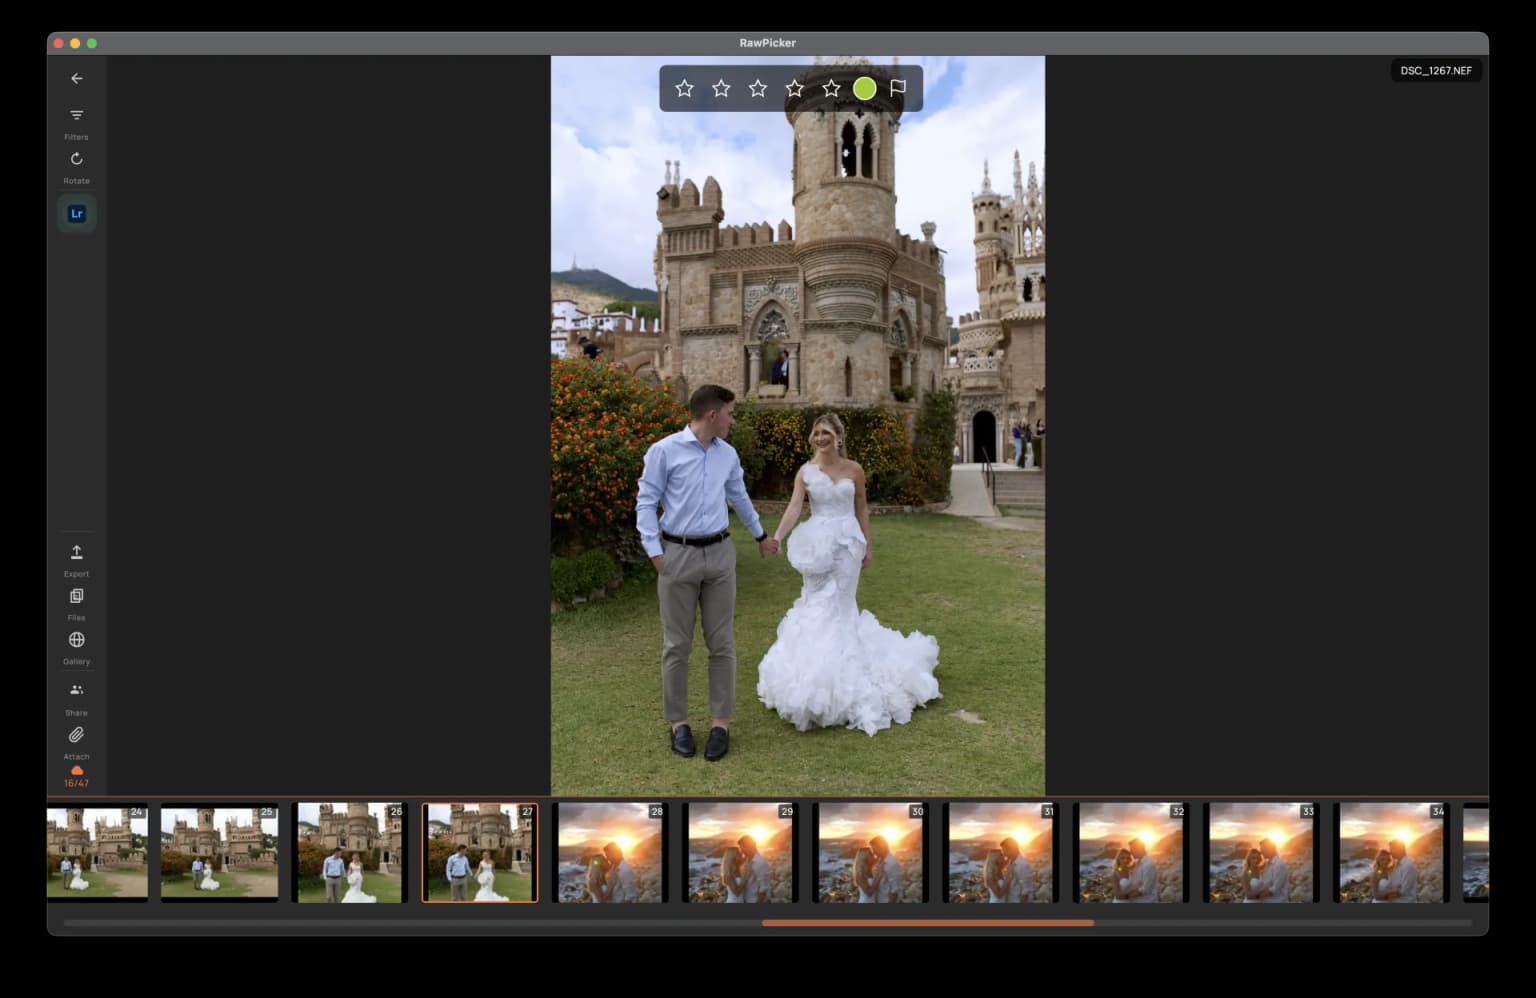Click the Share people icon
1536x998 pixels.
pyautogui.click(x=77, y=690)
